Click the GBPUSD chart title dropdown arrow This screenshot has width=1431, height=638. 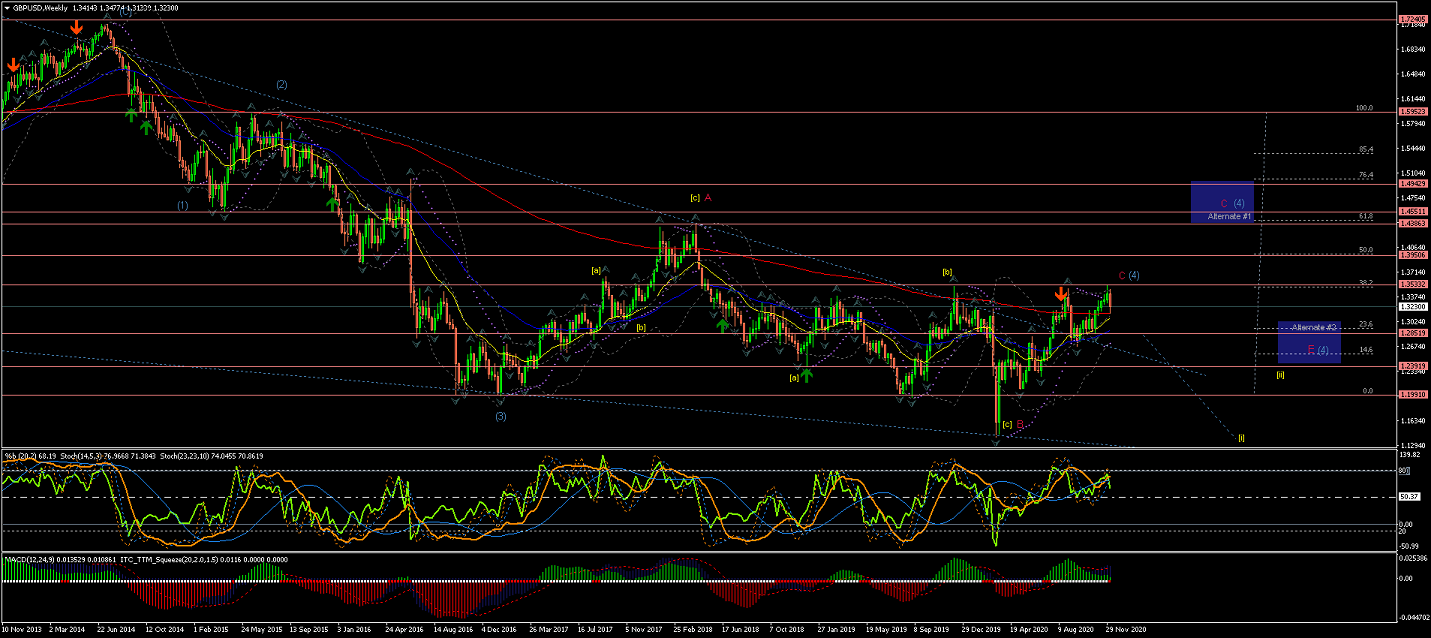coord(7,7)
